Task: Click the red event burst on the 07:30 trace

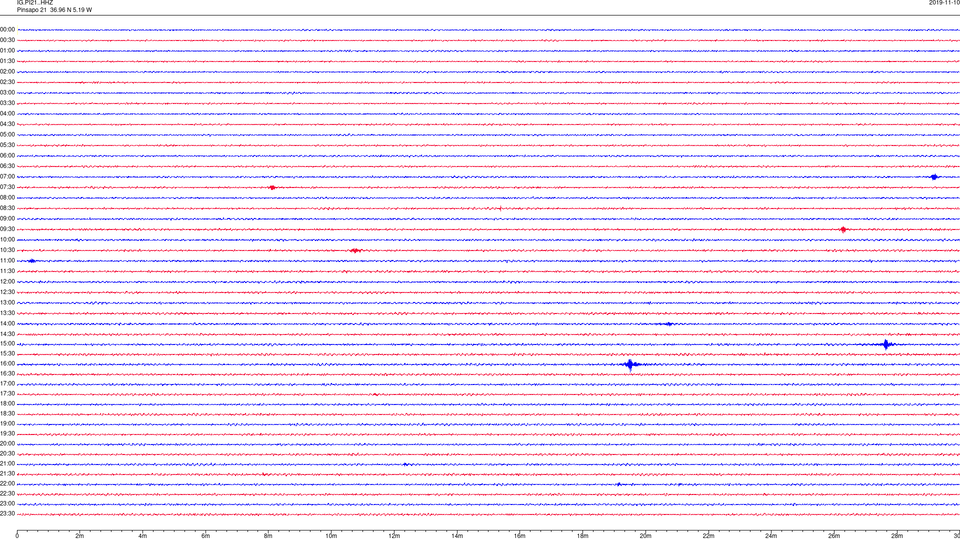Action: (272, 187)
